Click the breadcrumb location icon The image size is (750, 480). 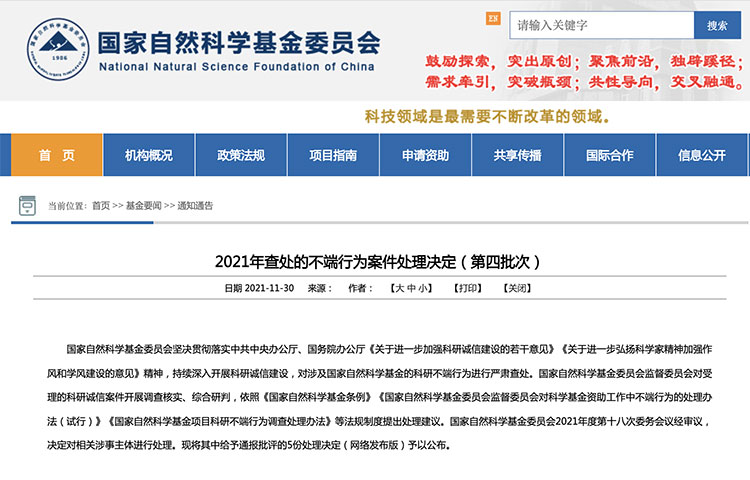[29, 205]
